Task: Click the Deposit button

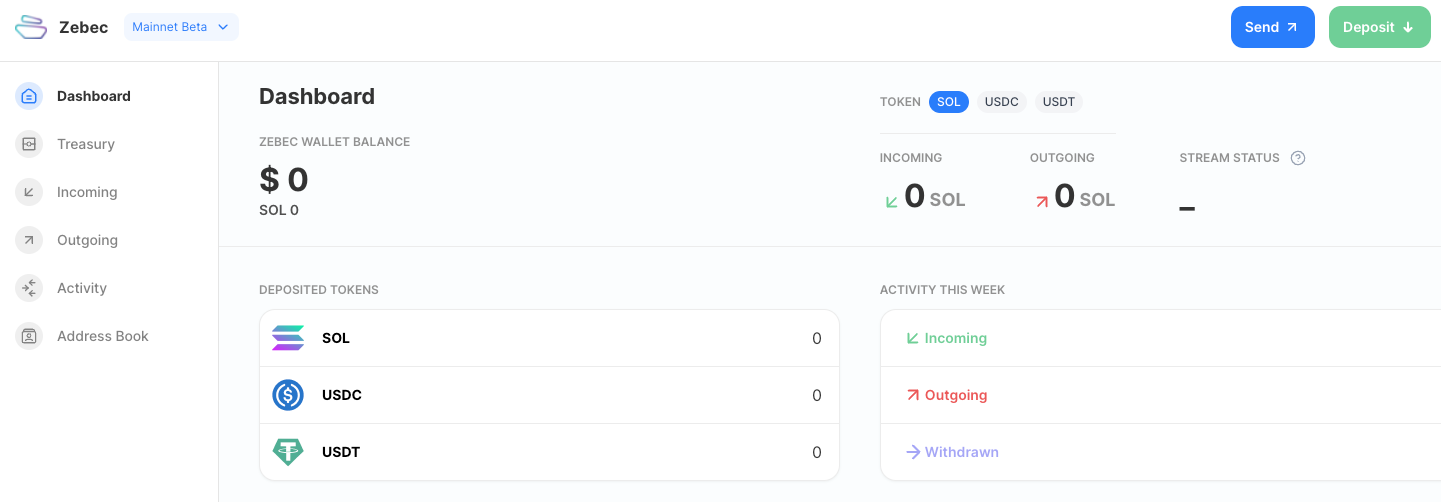Action: pyautogui.click(x=1379, y=27)
